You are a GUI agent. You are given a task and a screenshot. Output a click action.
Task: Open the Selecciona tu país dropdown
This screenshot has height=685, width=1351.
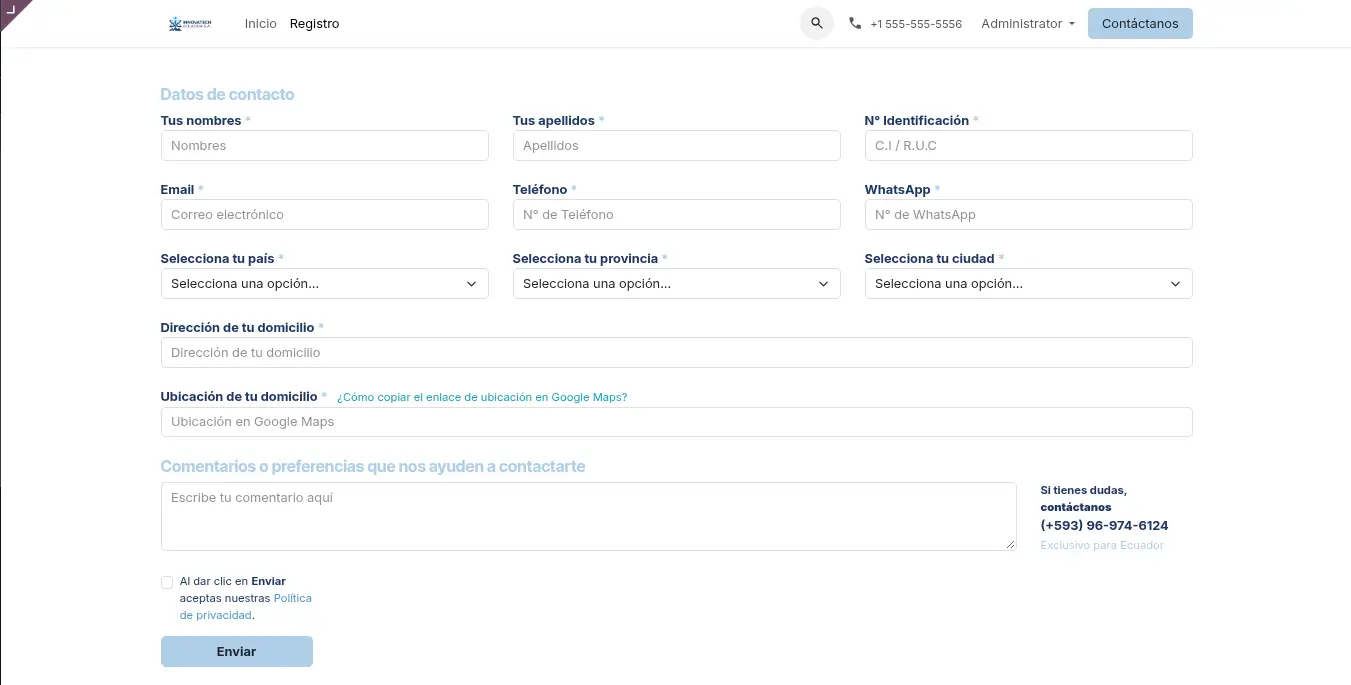point(325,284)
